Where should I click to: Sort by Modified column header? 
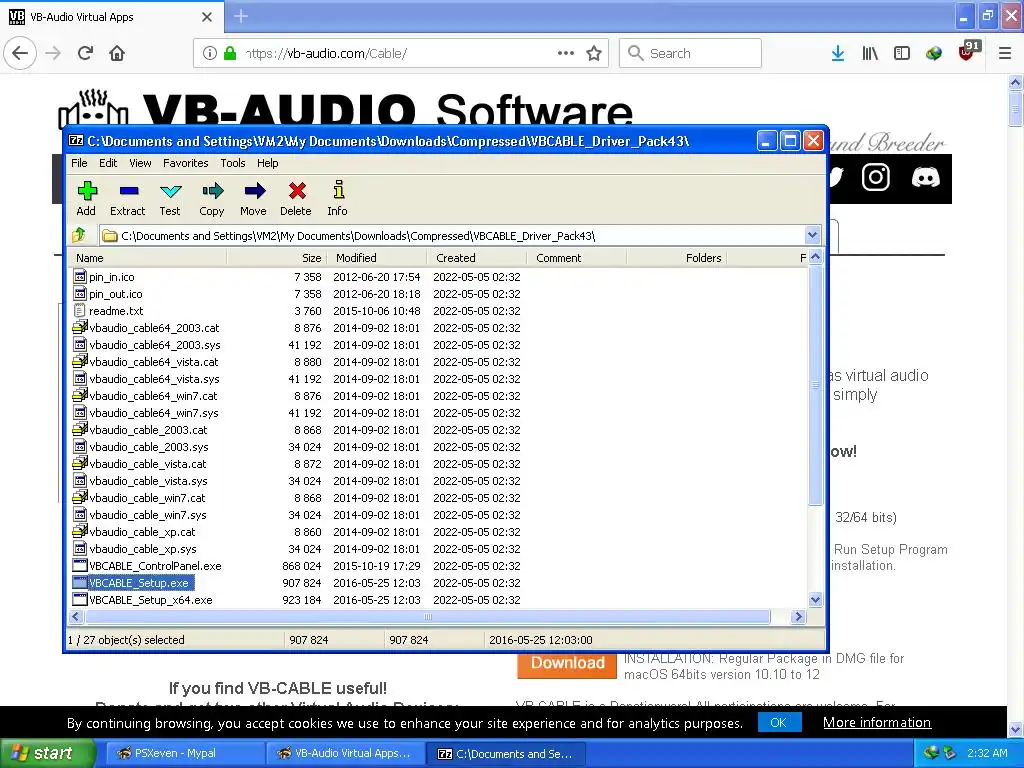point(377,258)
